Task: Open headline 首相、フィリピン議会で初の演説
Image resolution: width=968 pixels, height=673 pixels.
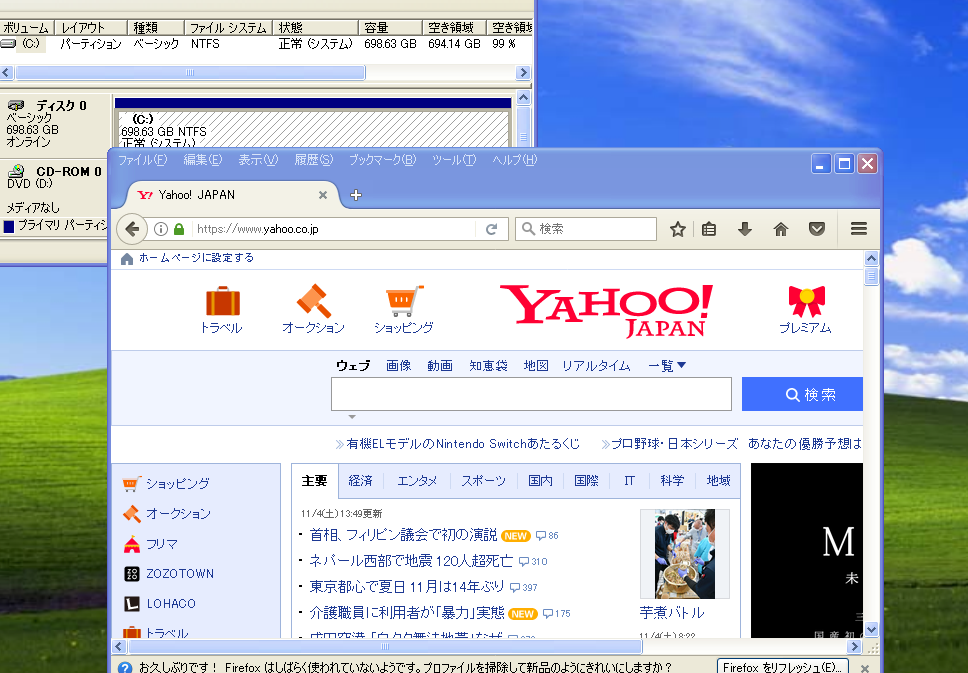Action: (403, 535)
